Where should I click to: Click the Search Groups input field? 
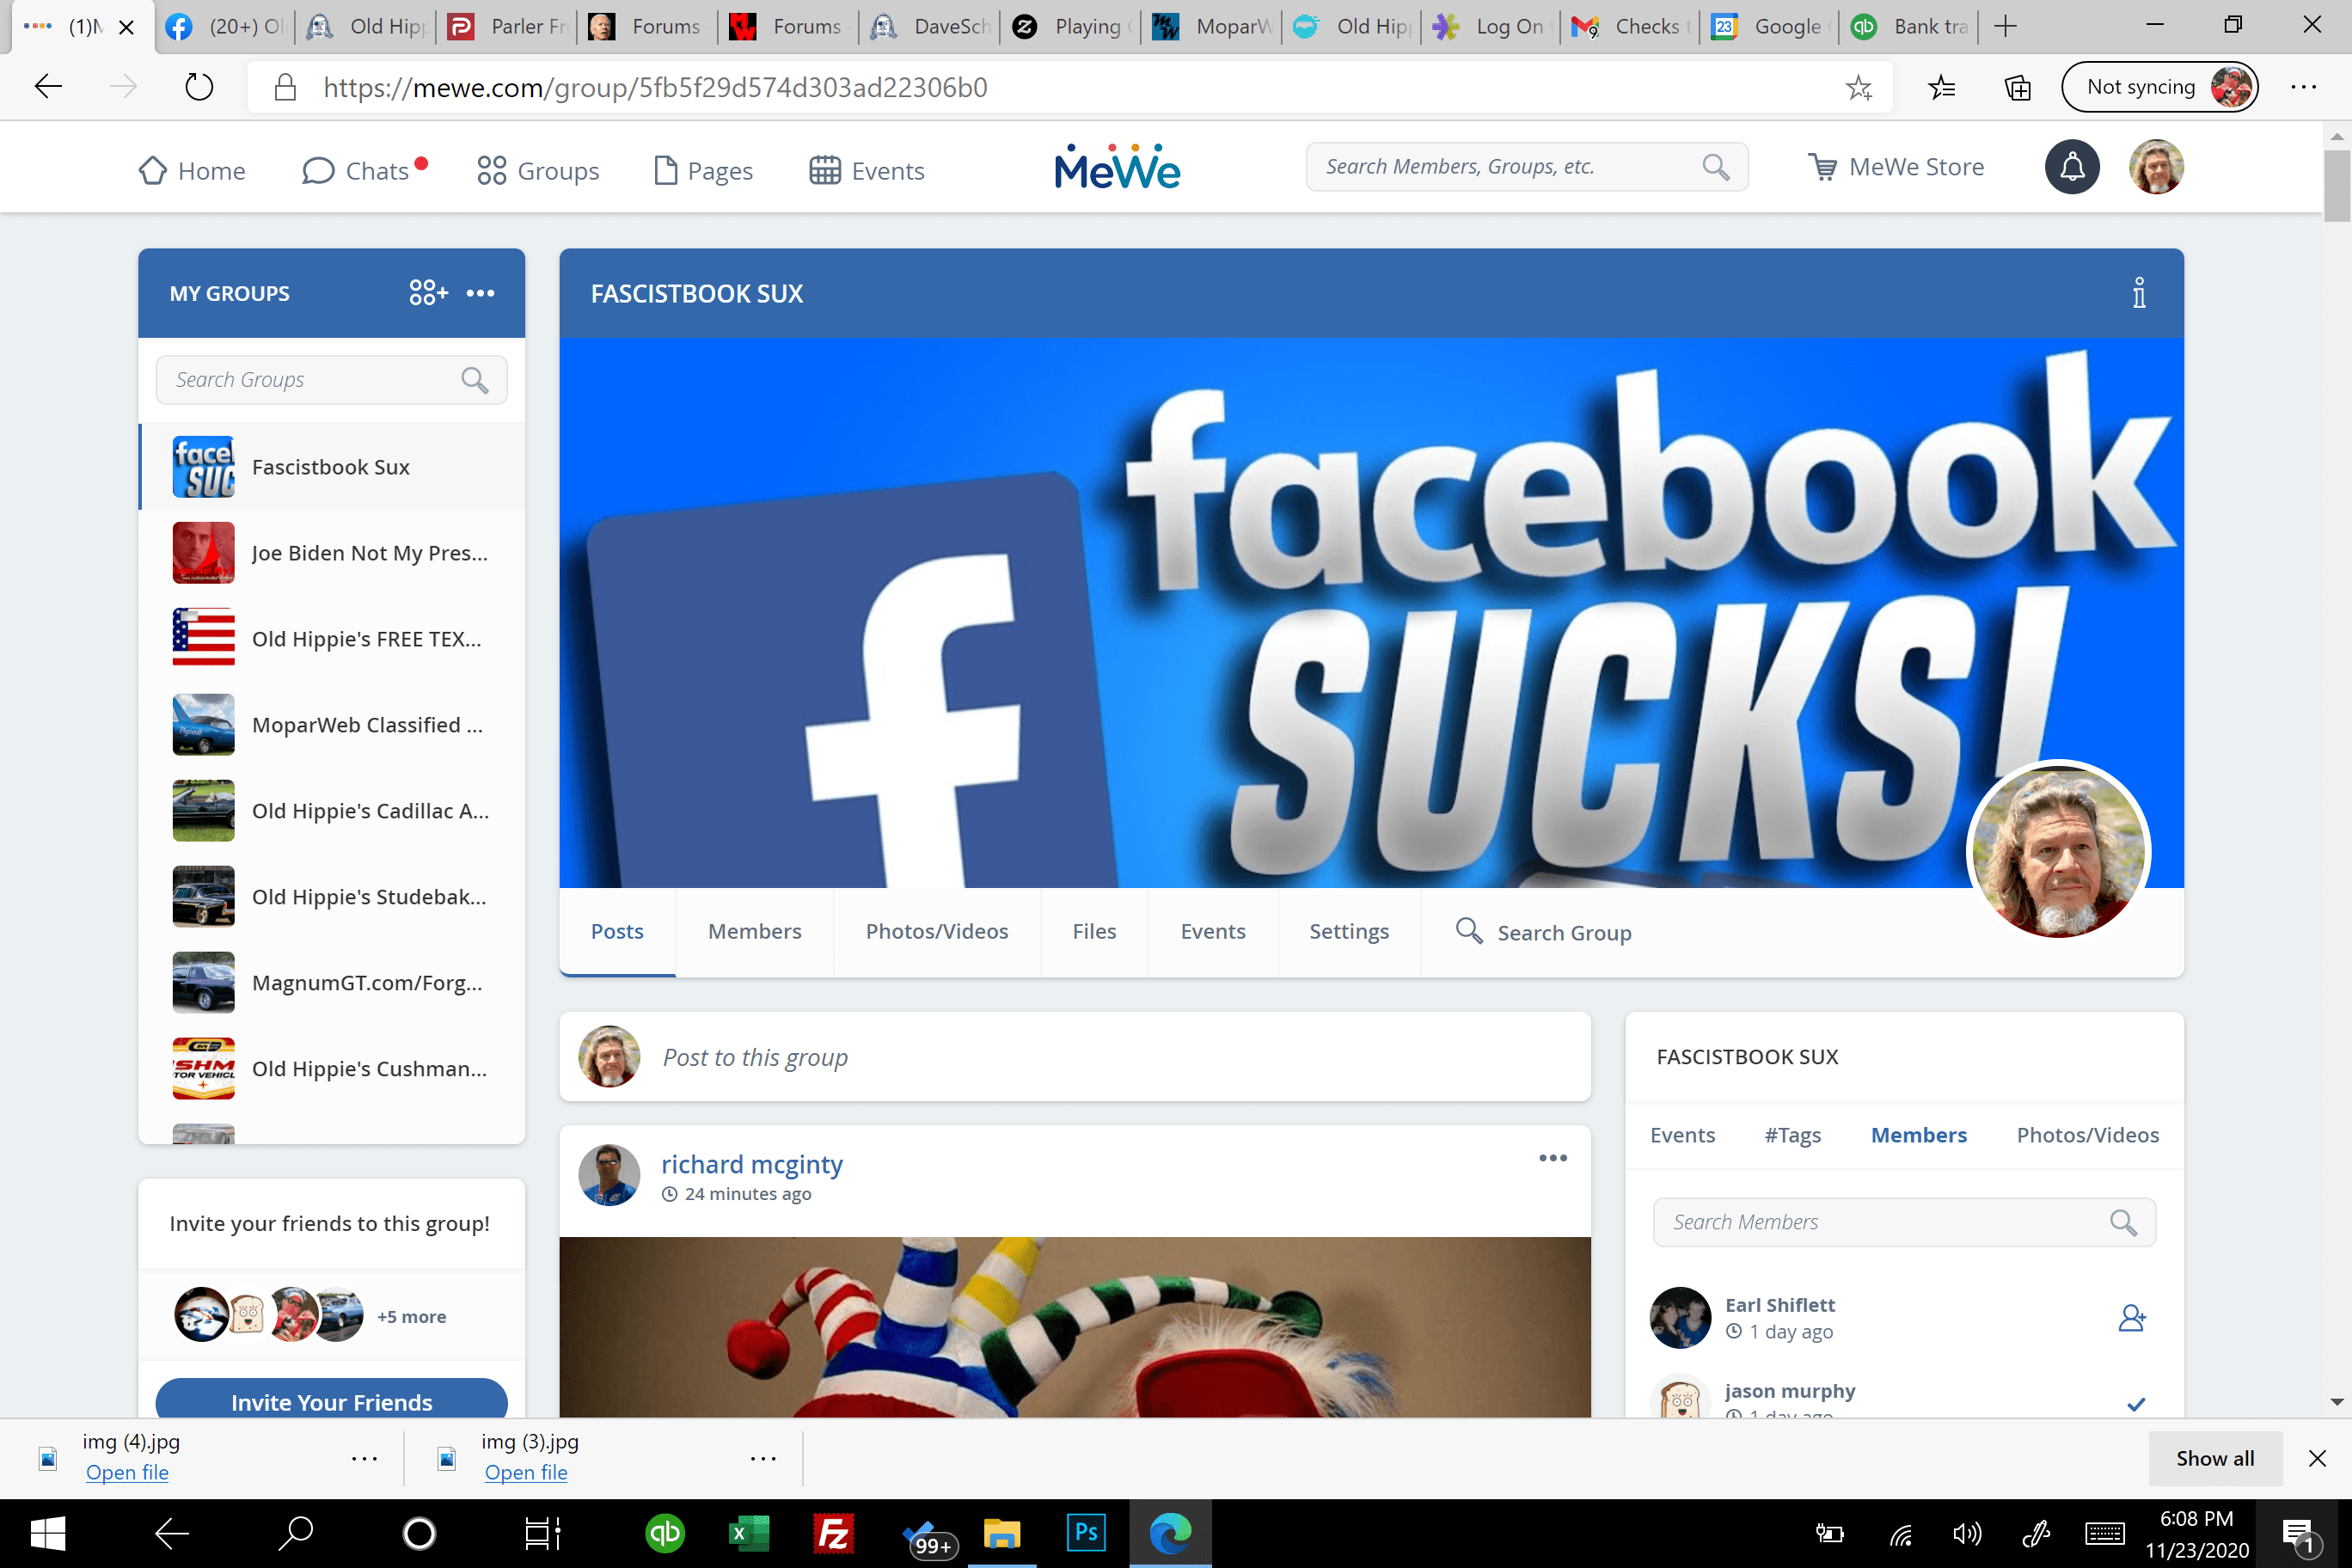[331, 380]
